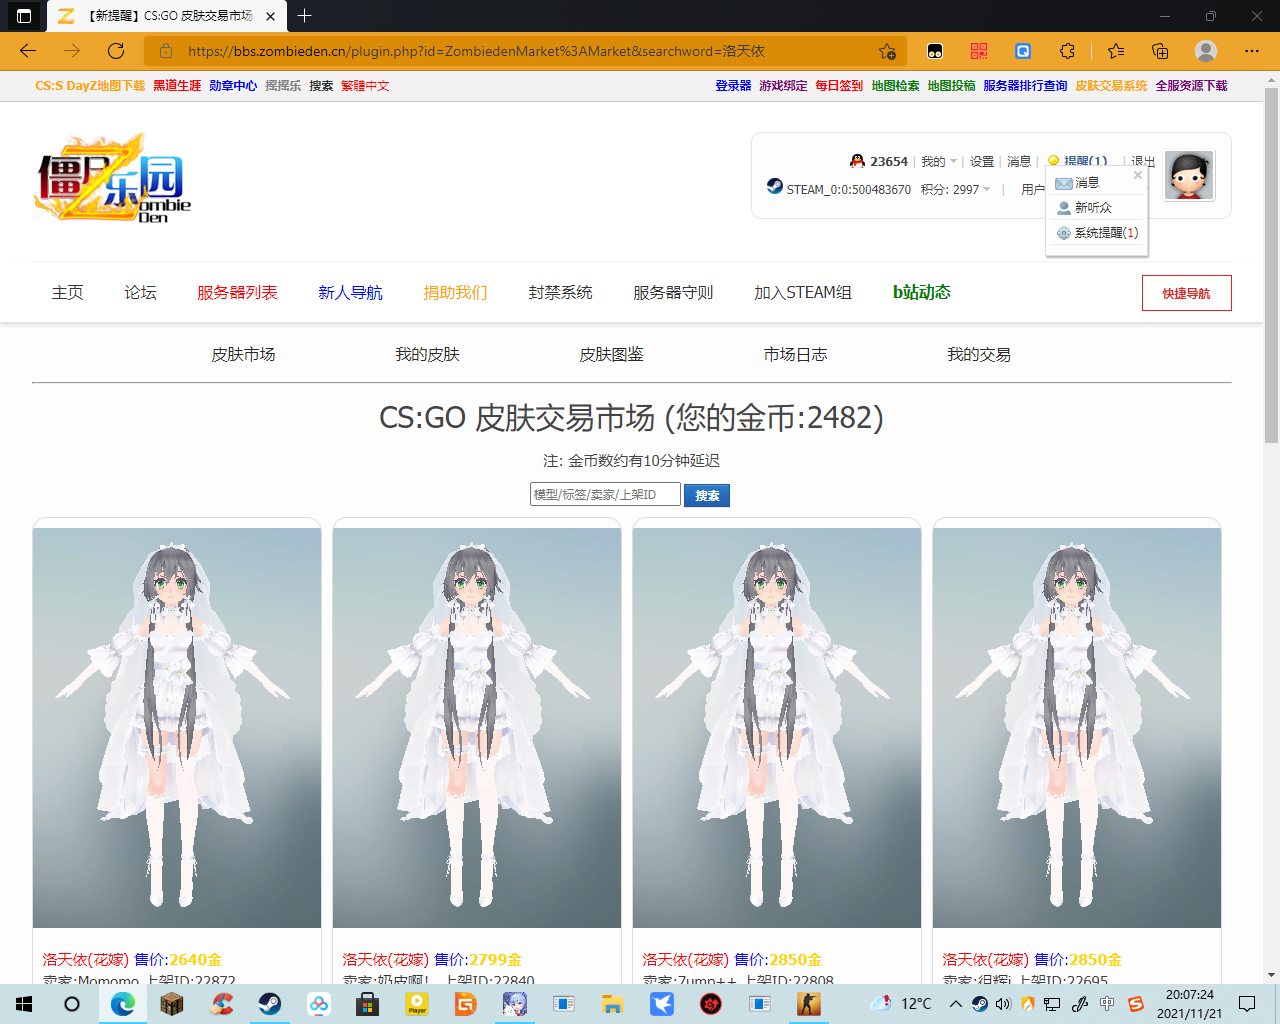This screenshot has width=1280, height=1024.
Task: Close the CS:GO 皮肤交易市场 tab
Action: coord(270,16)
